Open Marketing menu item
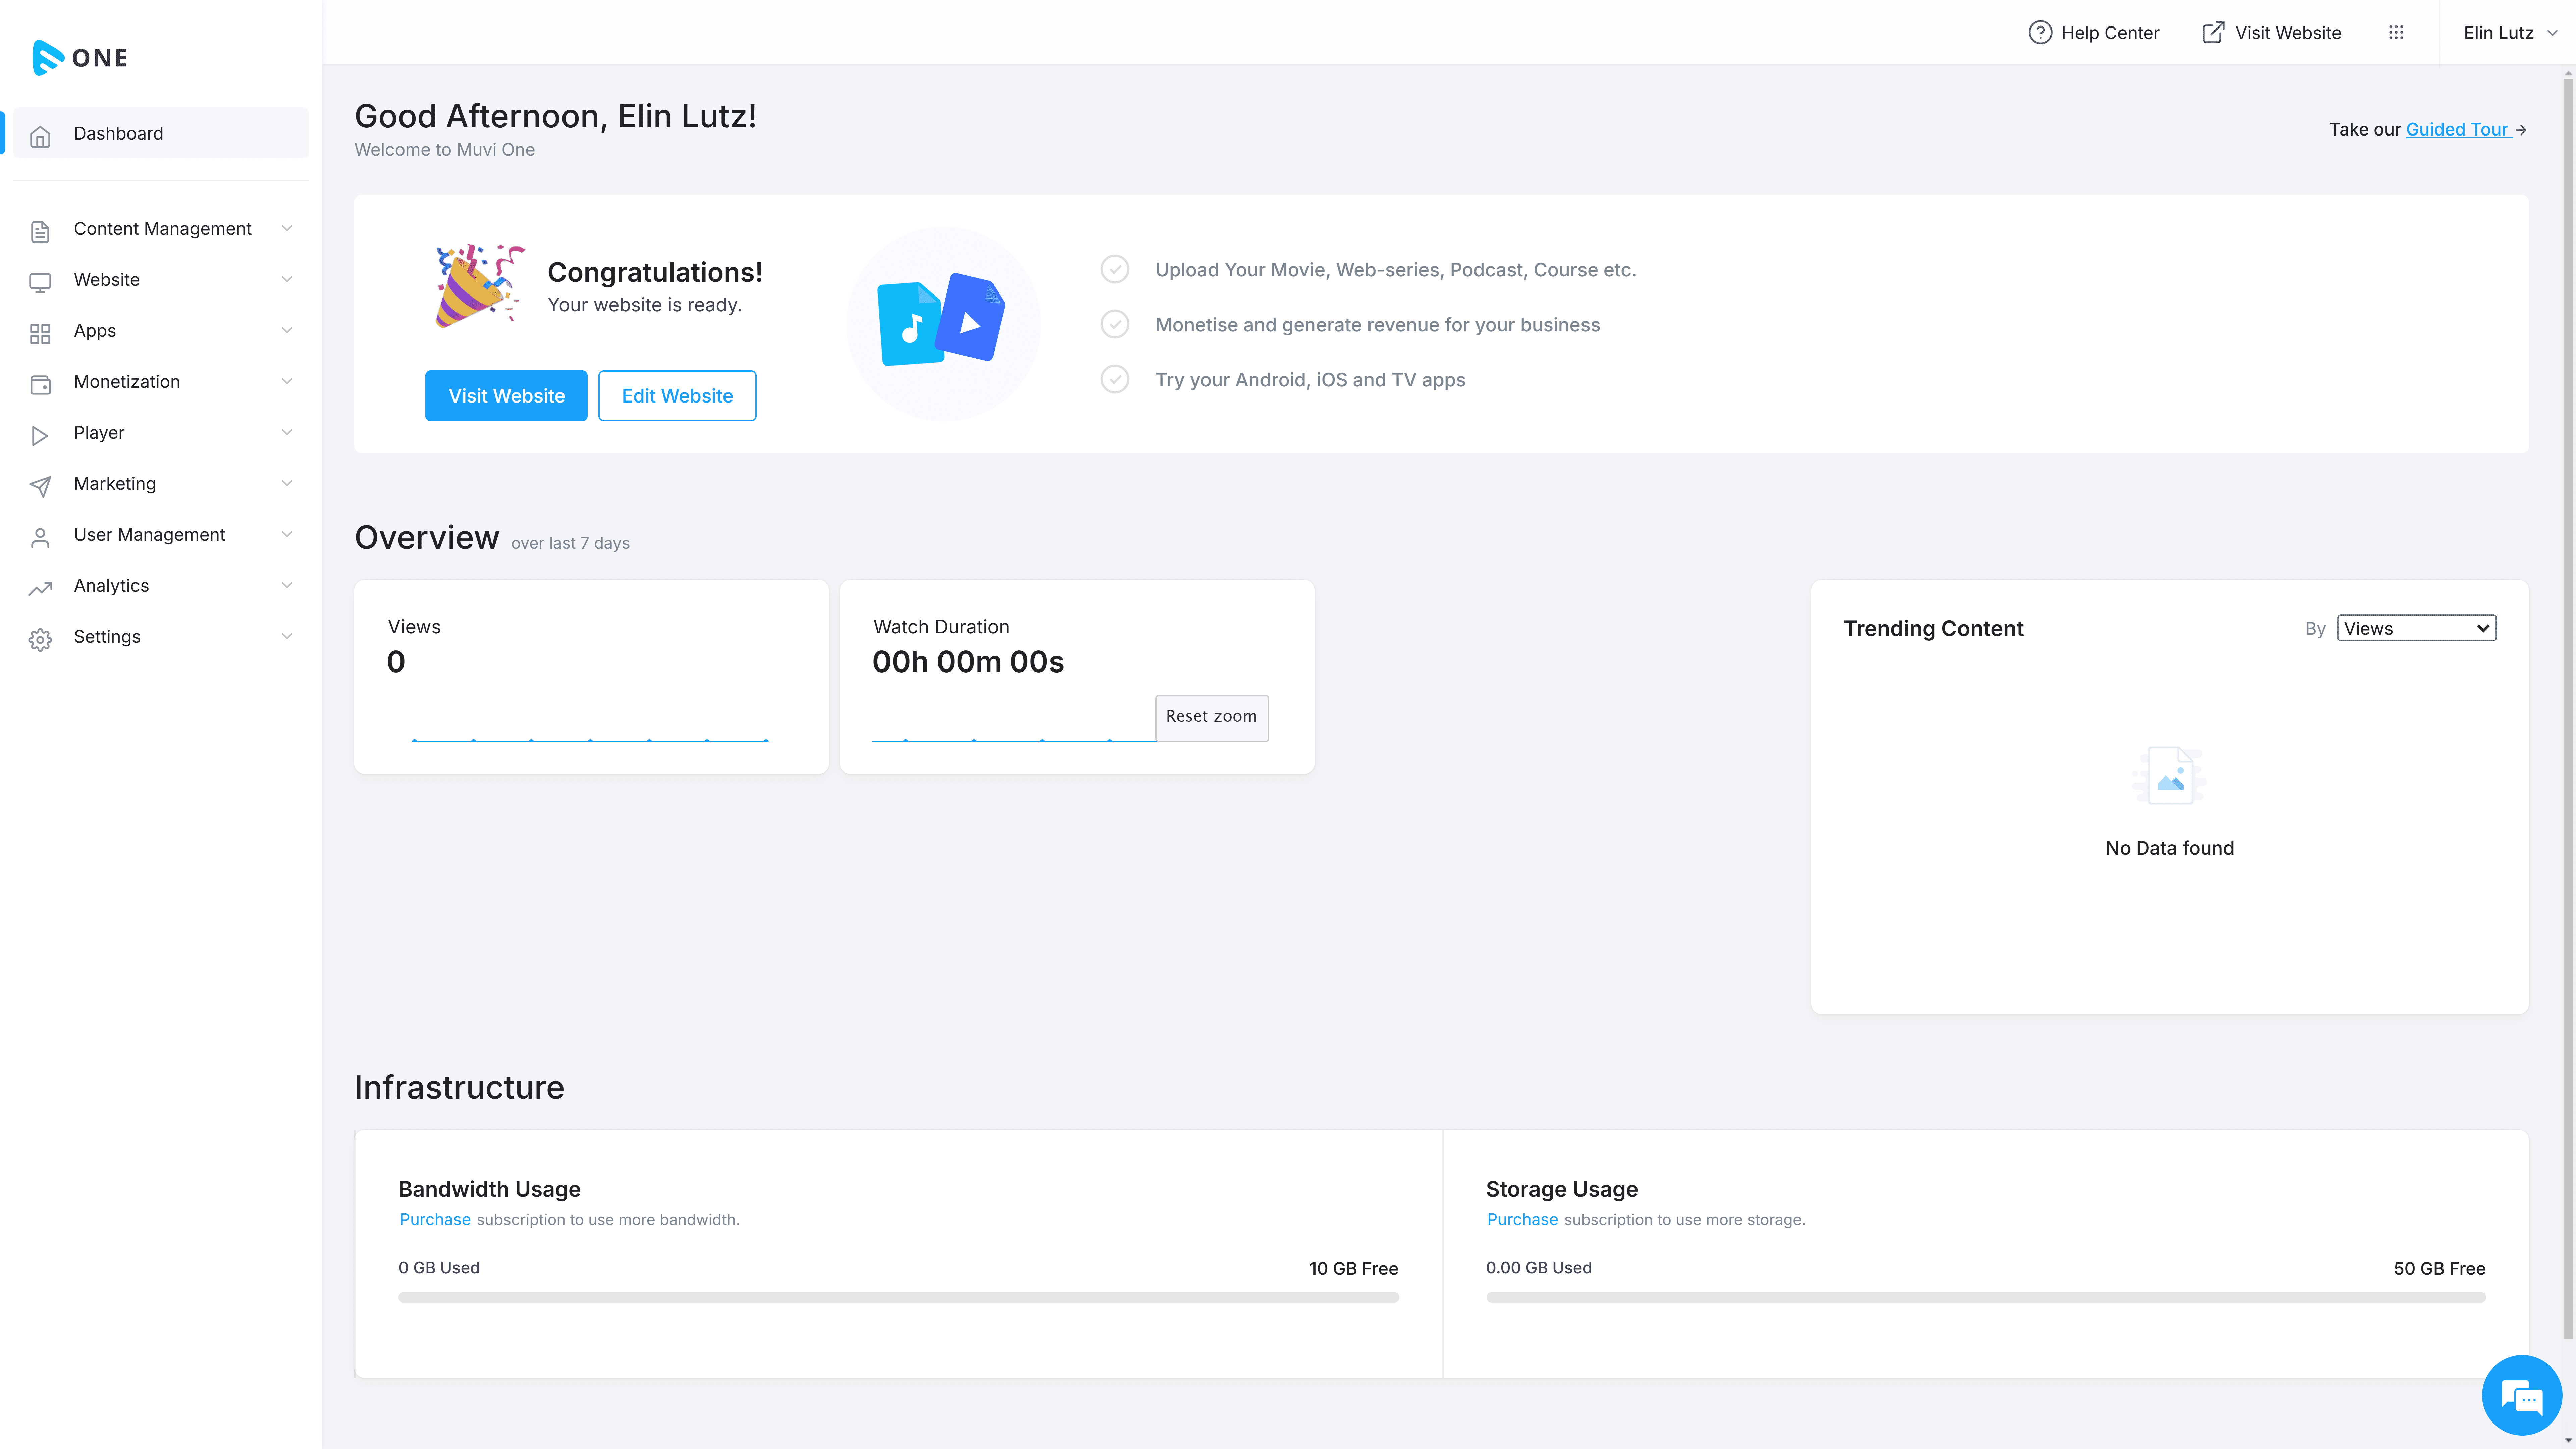 161,484
